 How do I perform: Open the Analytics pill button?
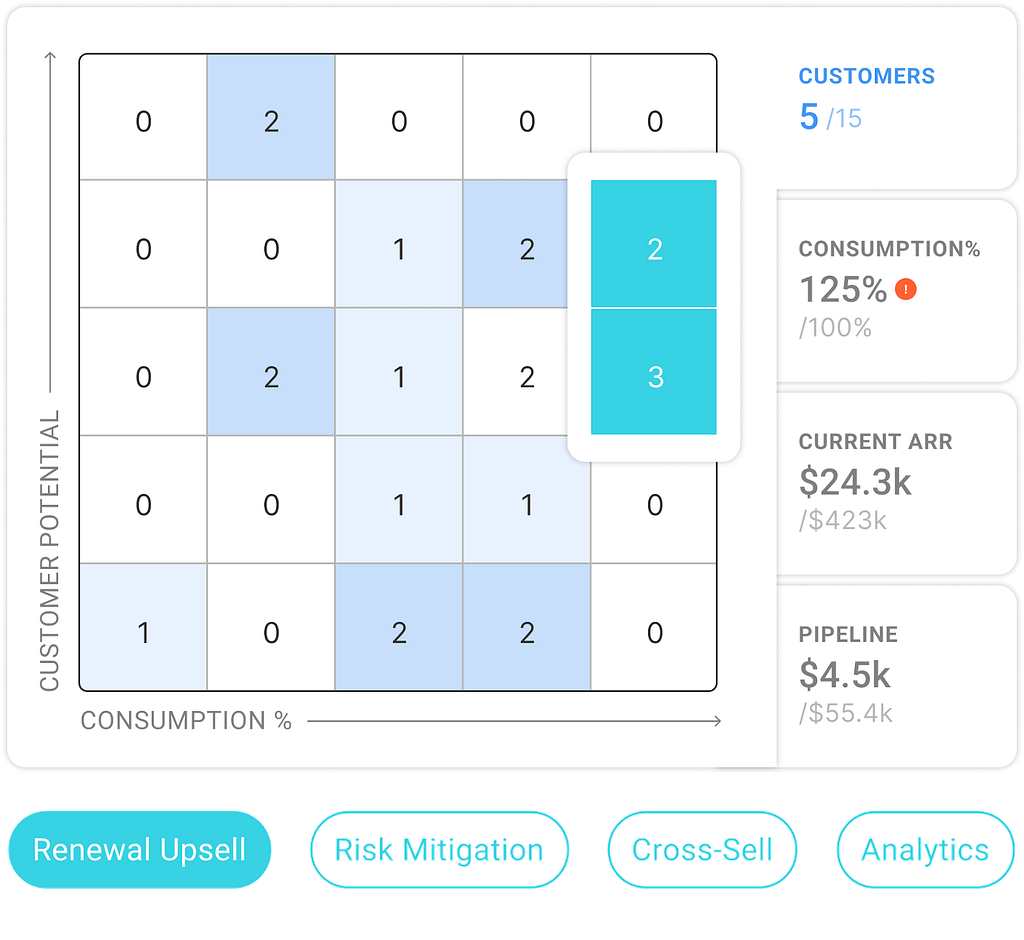[x=925, y=849]
